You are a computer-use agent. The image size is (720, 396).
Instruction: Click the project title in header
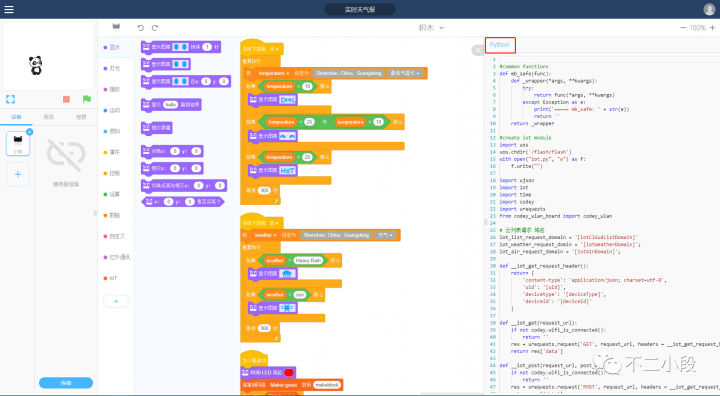pyautogui.click(x=360, y=9)
